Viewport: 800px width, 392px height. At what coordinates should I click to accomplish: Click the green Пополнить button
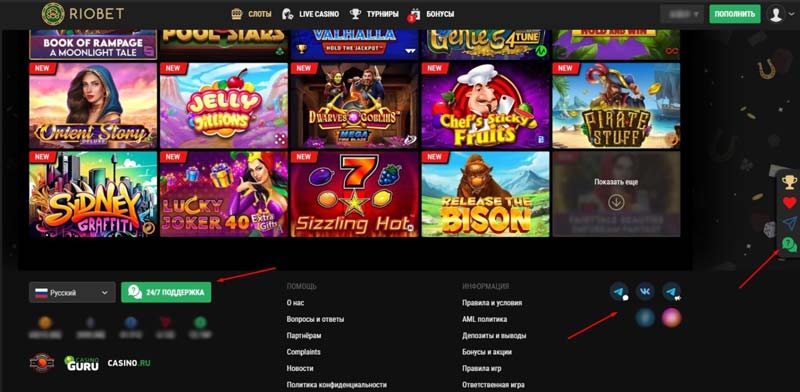coord(735,14)
